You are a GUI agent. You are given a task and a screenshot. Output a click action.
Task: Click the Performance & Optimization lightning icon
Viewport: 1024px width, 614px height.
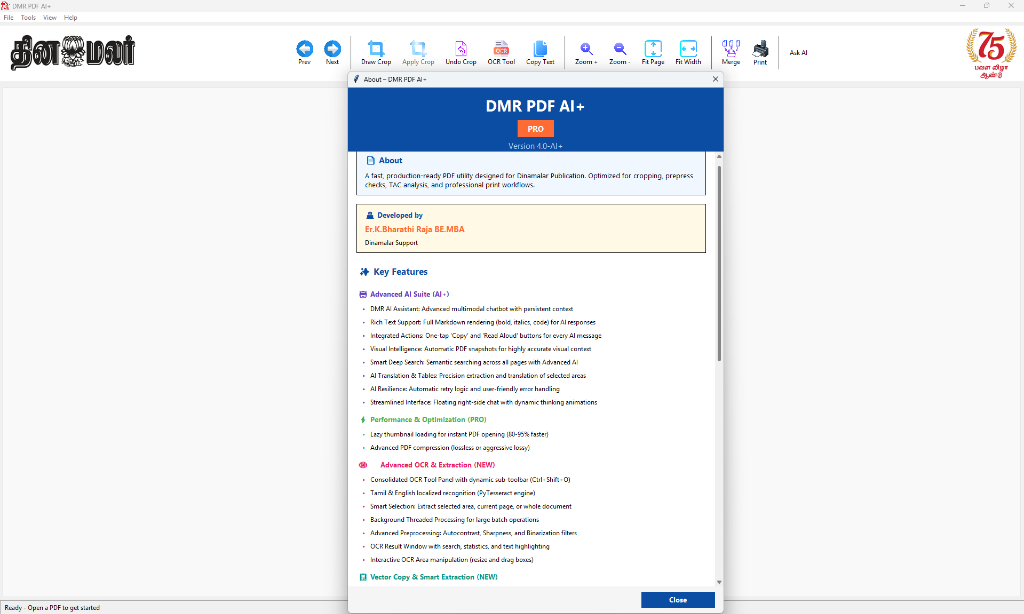click(x=363, y=420)
